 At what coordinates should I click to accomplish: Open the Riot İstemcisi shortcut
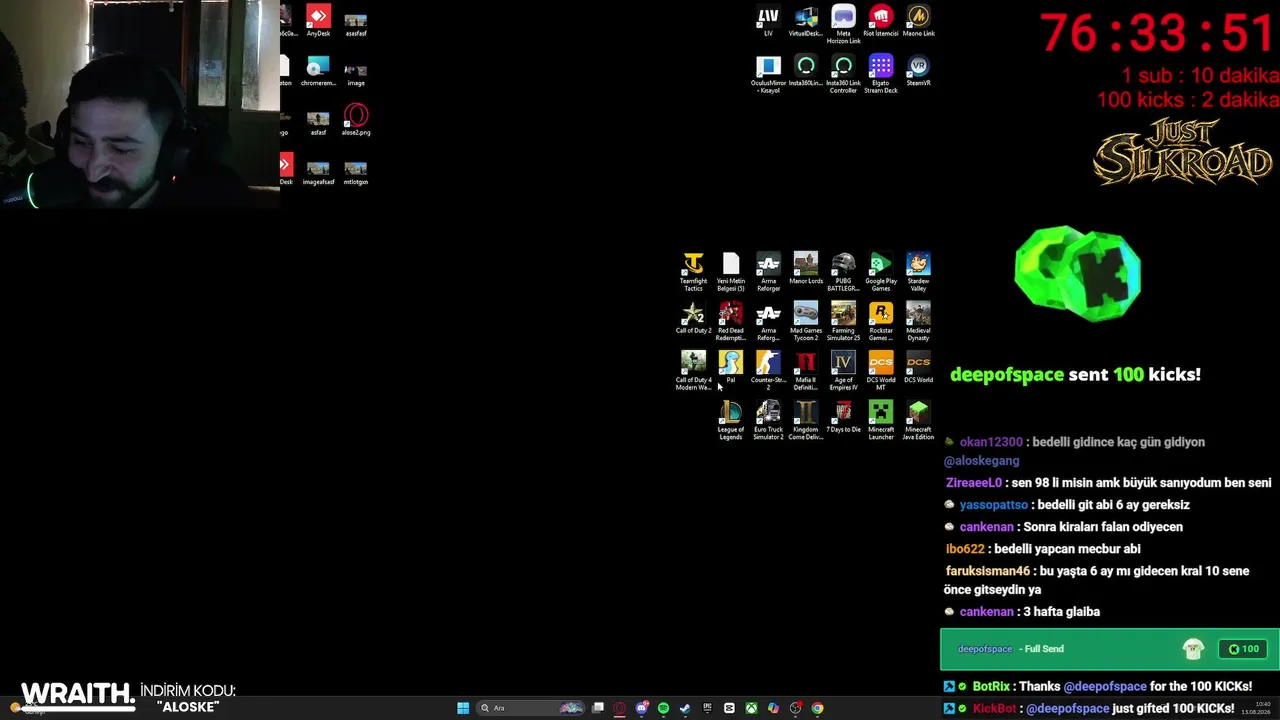(x=881, y=21)
